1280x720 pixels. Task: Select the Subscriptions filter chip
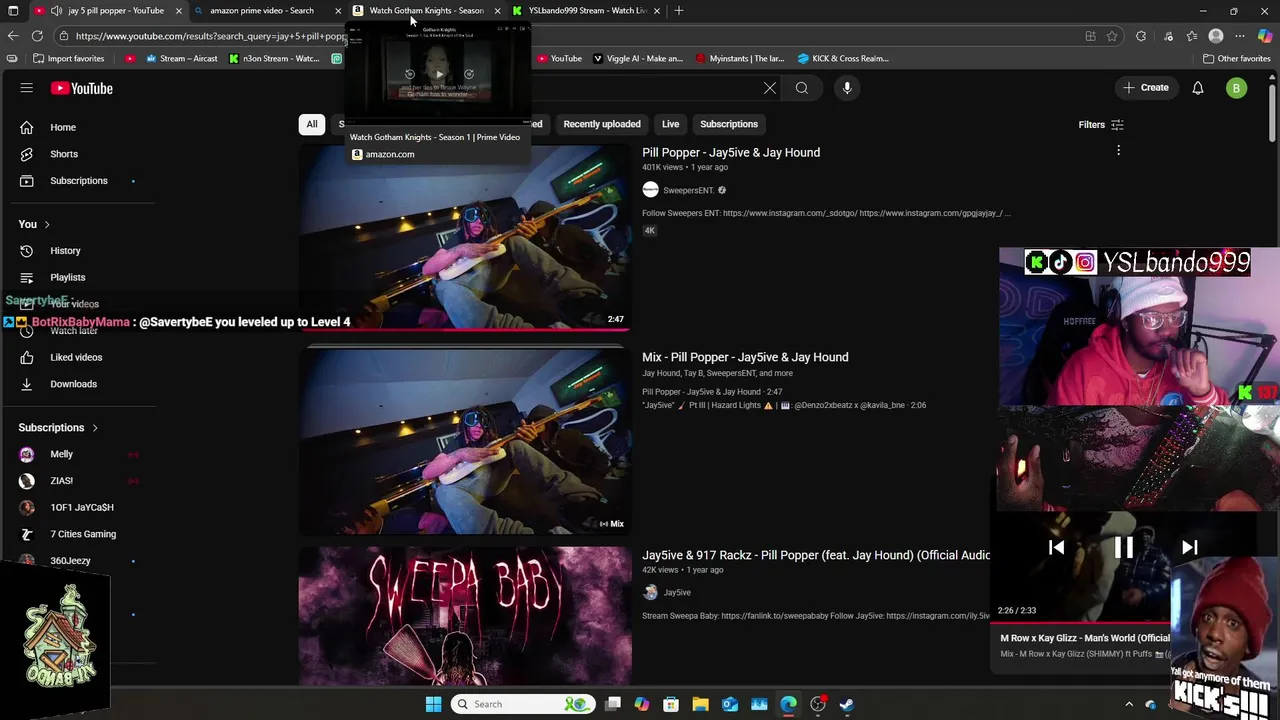point(729,124)
